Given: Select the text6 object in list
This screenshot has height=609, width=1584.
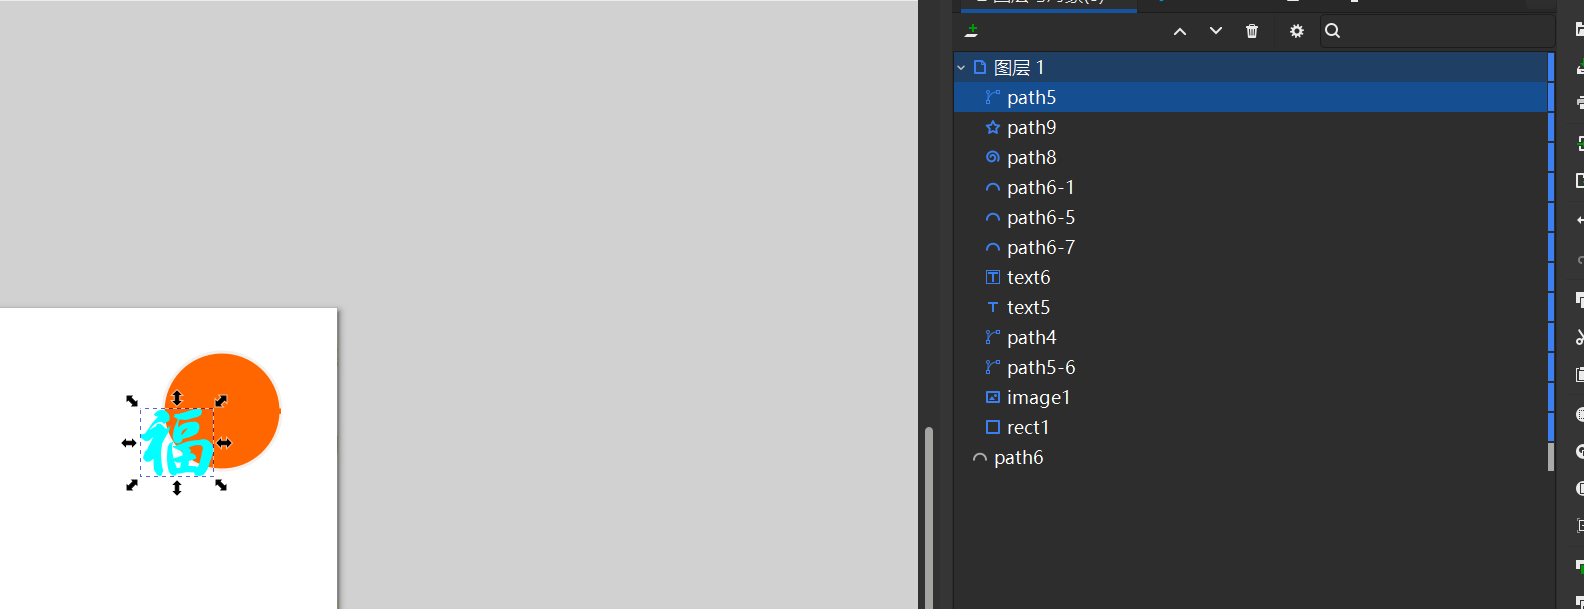Looking at the screenshot, I should click(1028, 278).
